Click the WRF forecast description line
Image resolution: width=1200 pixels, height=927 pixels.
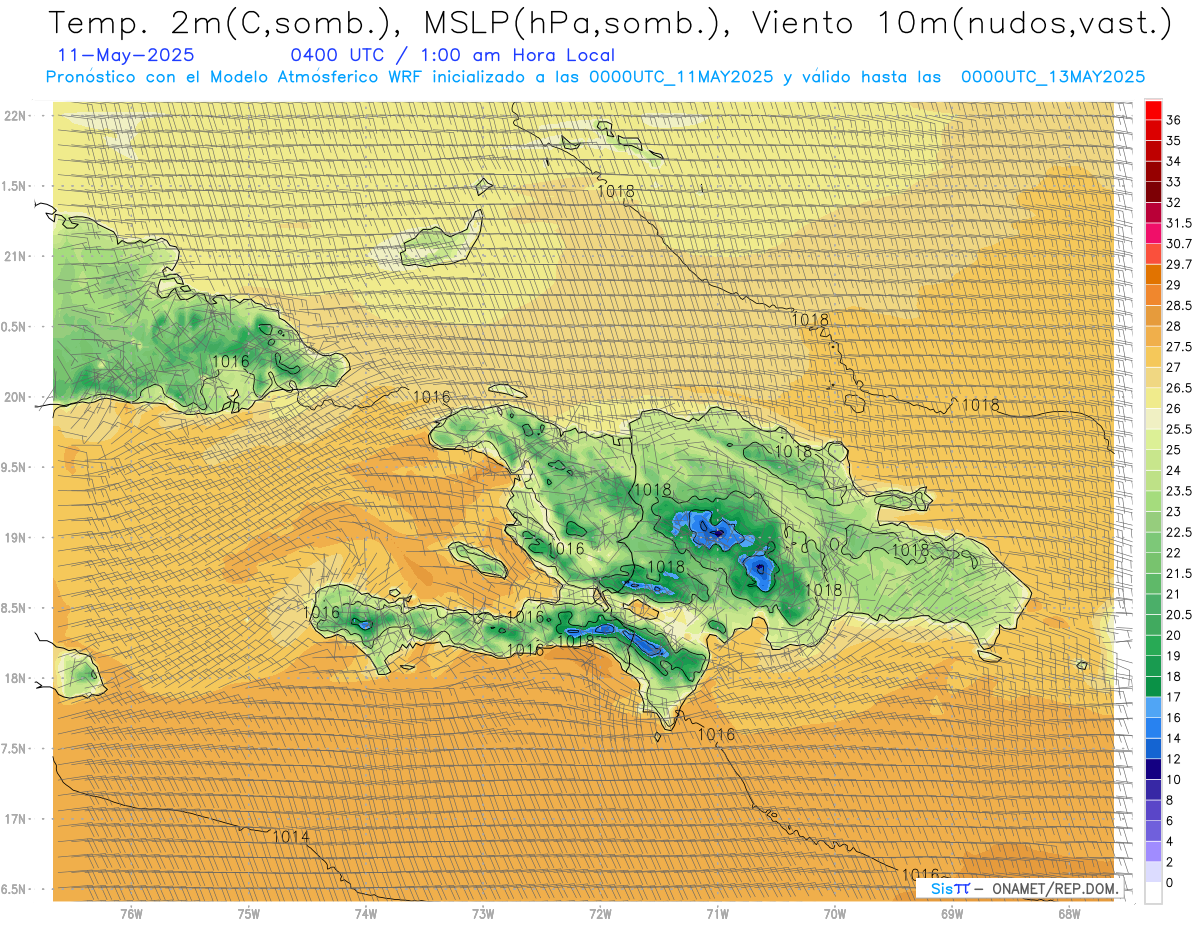[x=595, y=77]
